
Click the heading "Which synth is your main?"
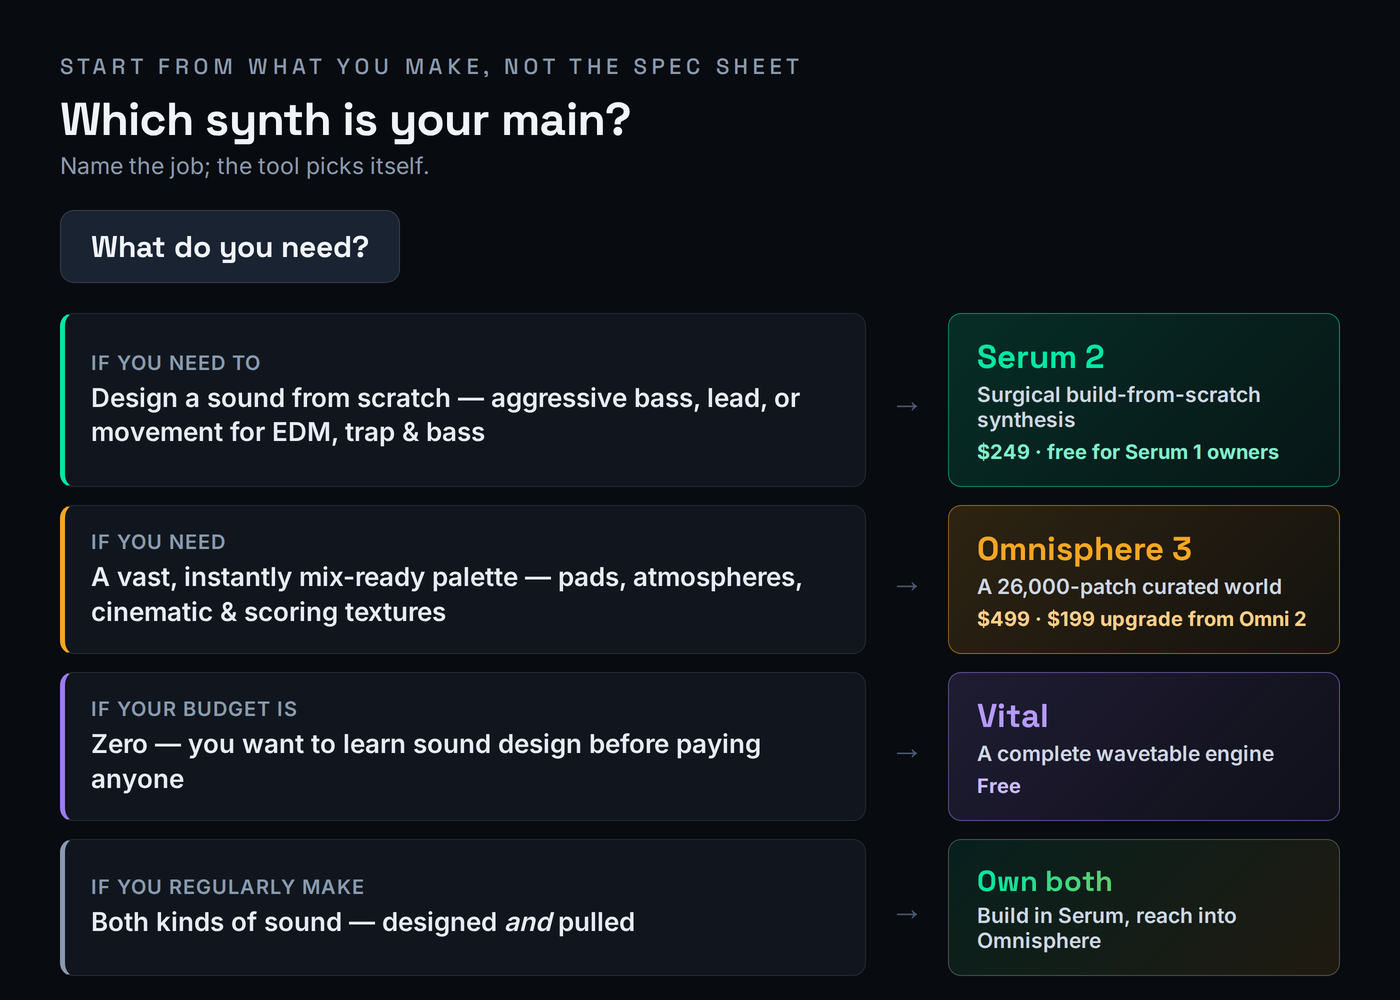click(345, 121)
